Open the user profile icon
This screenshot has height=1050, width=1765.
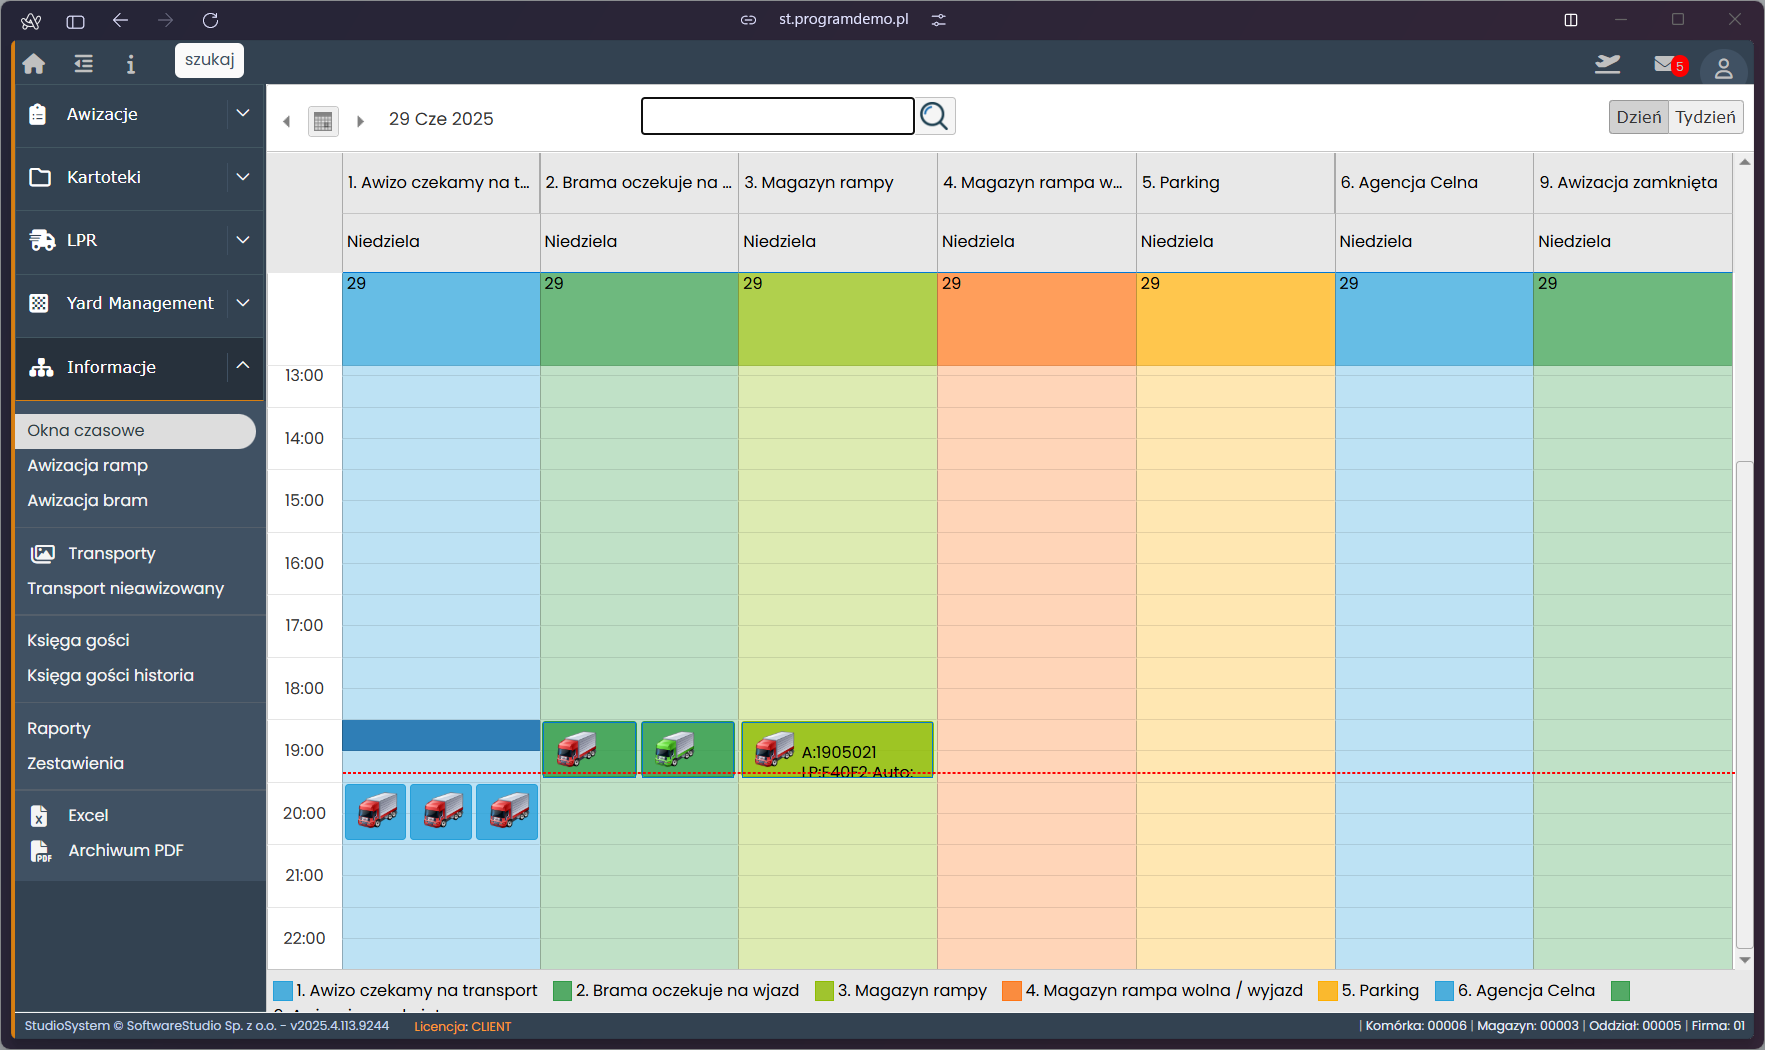tap(1723, 68)
